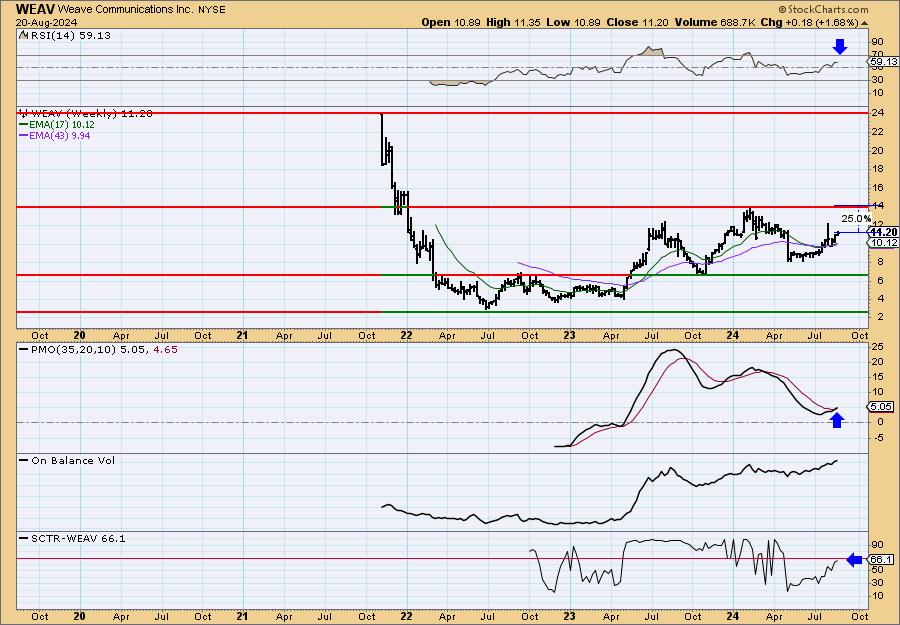Click the green EMA(17) legend line swatch
900x625 pixels.
click(x=24, y=125)
